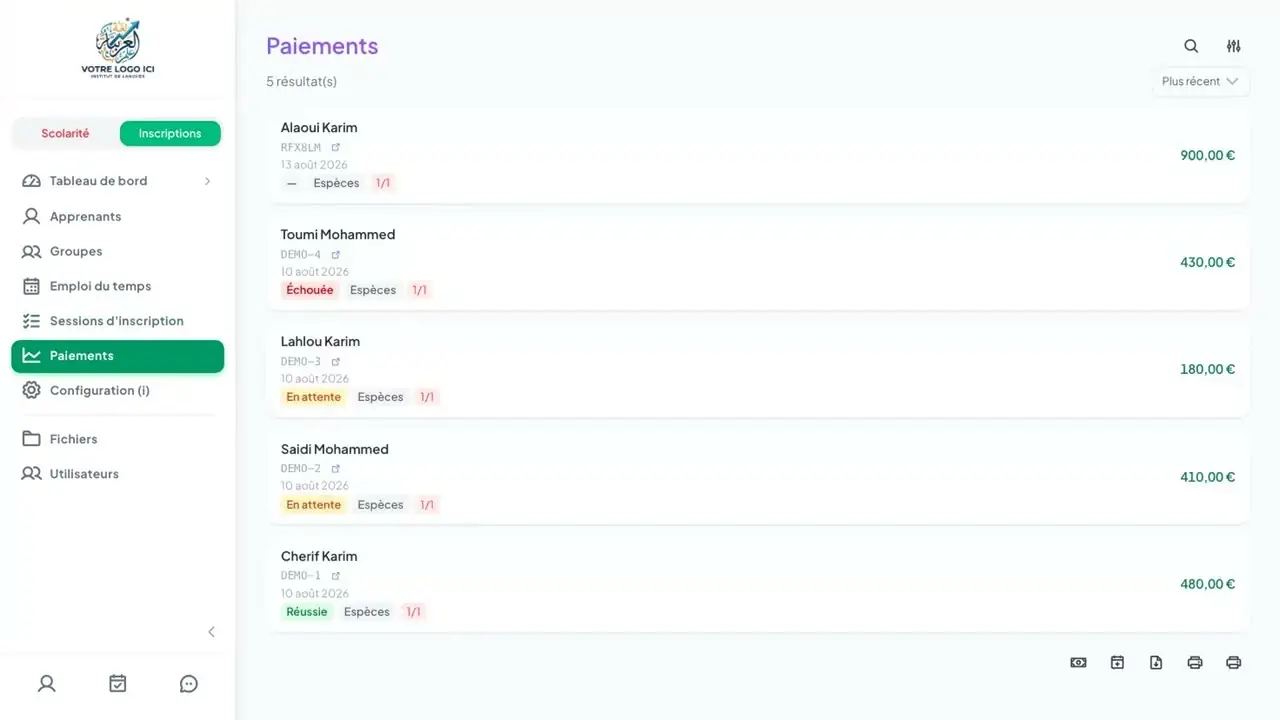Click the DEMO-1 reference code
This screenshot has height=720, width=1280.
[301, 575]
